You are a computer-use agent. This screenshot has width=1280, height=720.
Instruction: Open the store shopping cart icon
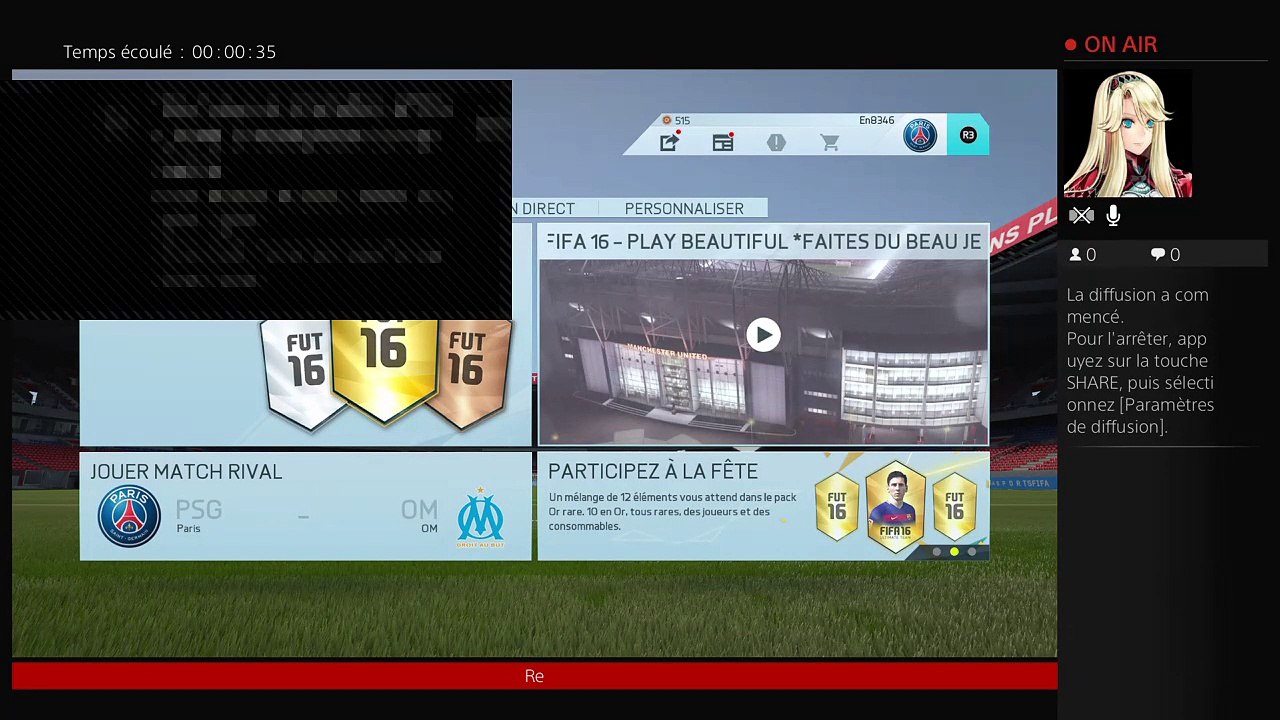830,143
